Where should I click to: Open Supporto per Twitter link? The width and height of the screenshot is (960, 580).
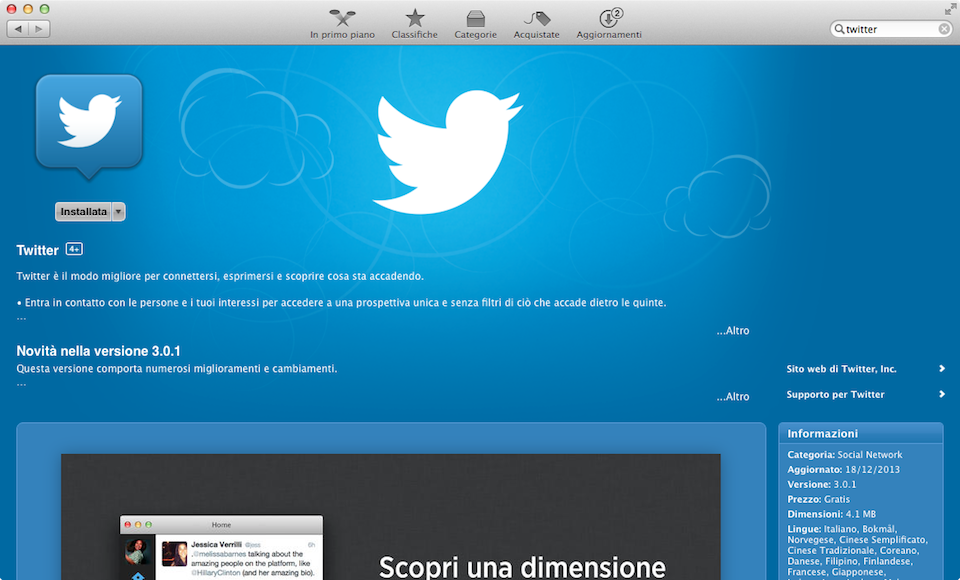coord(835,394)
